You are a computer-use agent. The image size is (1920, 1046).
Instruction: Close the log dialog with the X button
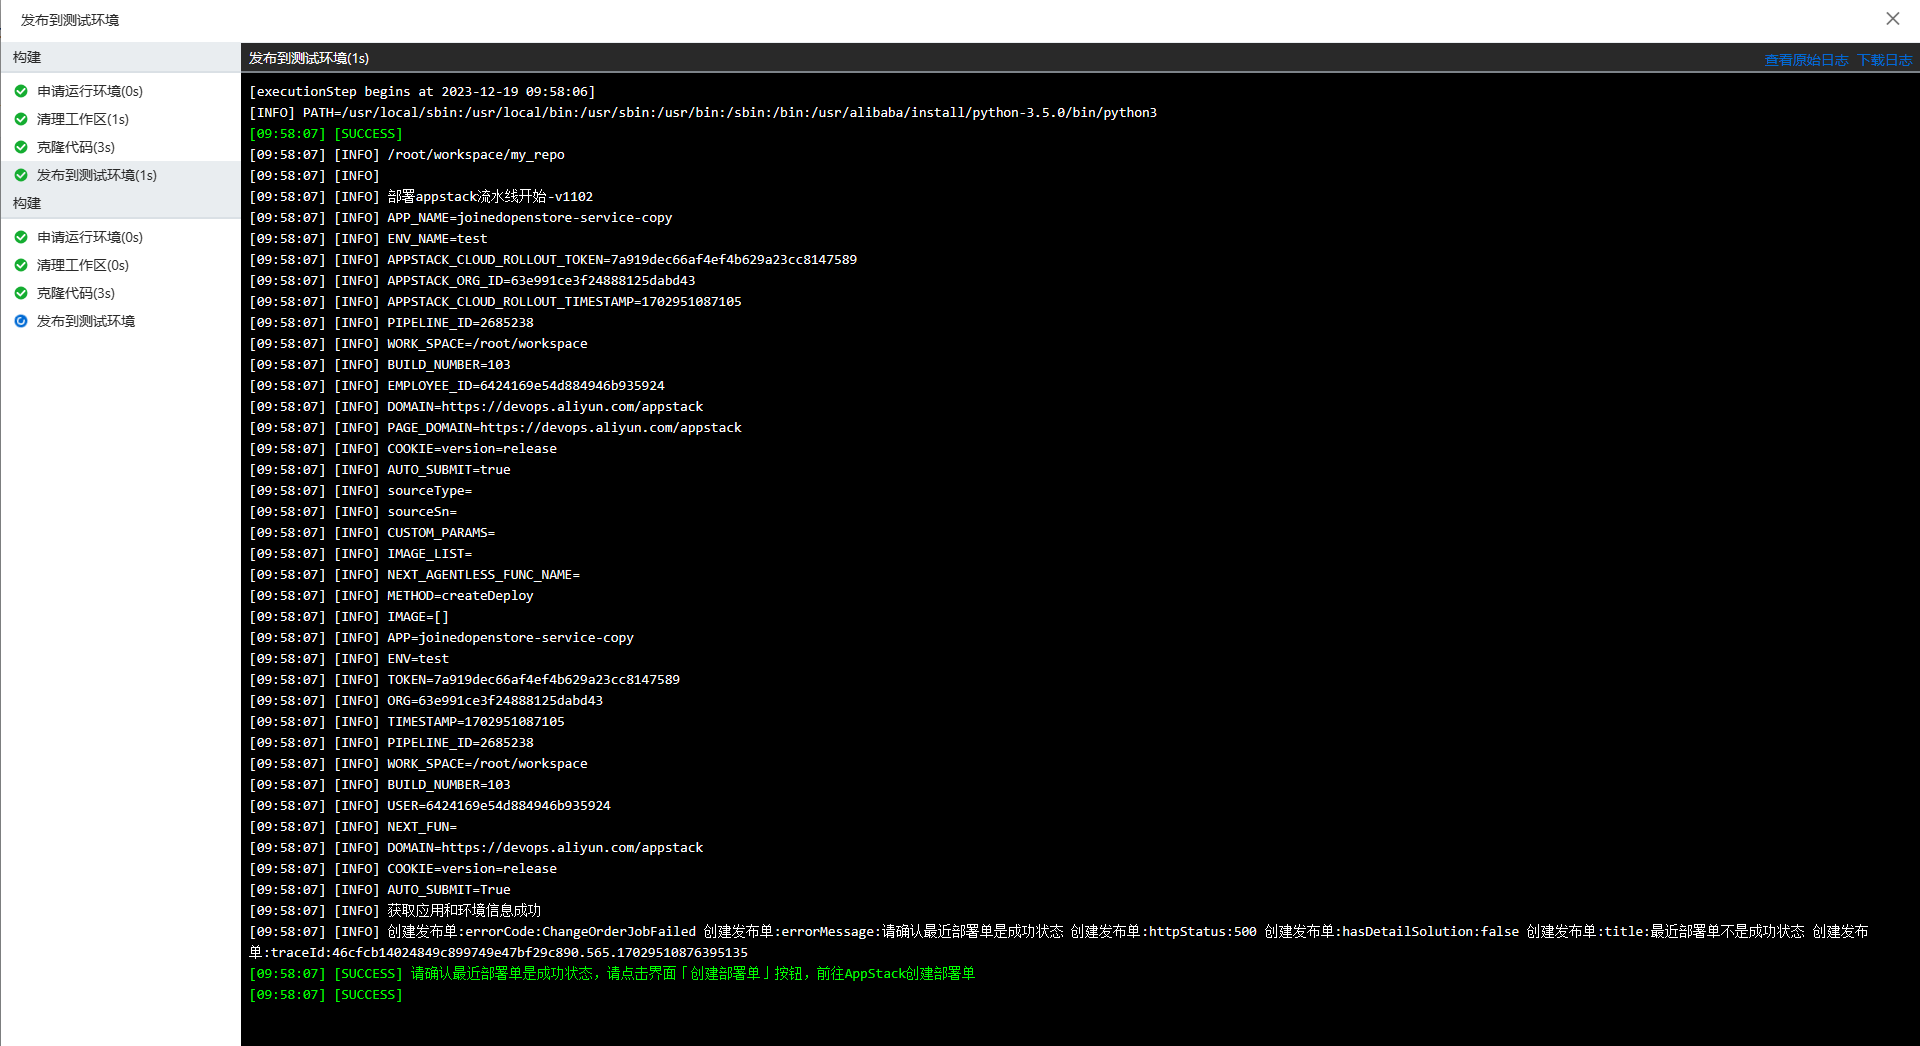(x=1892, y=19)
